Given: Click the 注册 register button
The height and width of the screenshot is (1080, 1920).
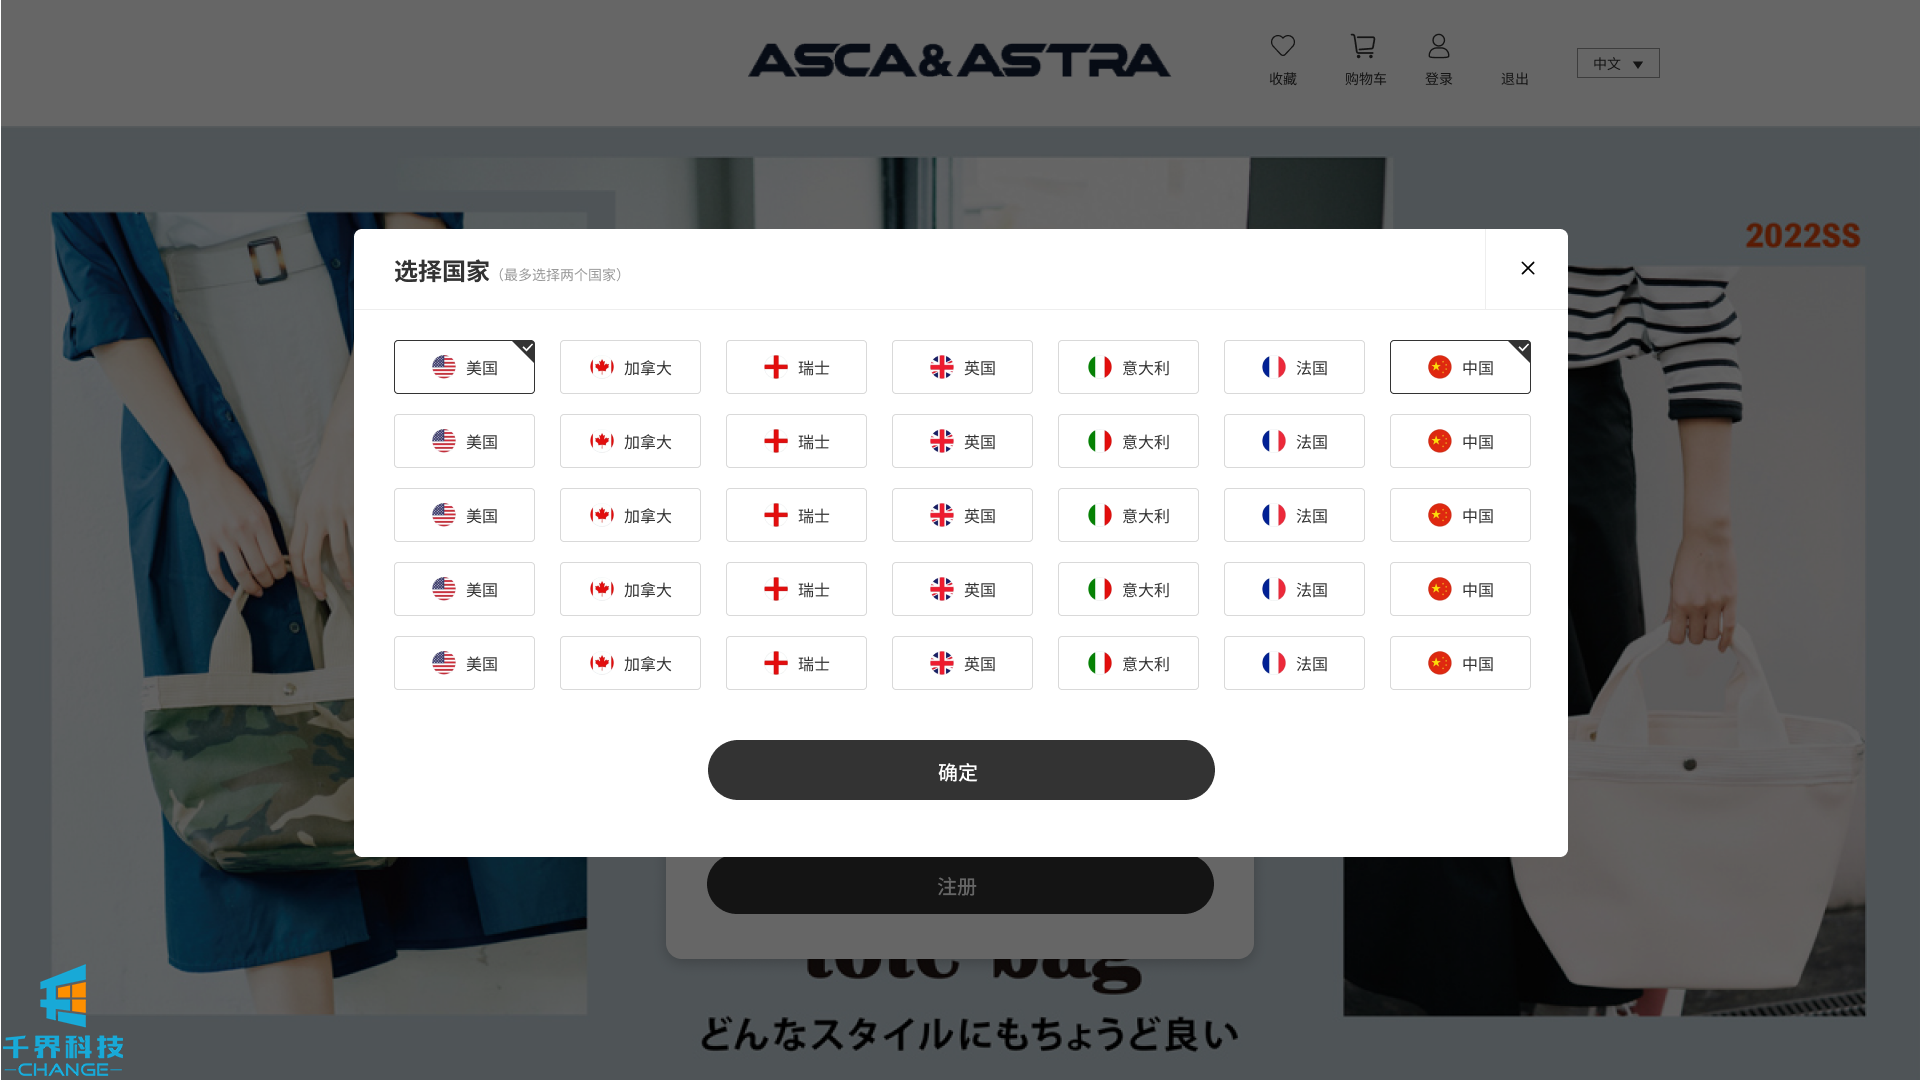Looking at the screenshot, I should 960,885.
